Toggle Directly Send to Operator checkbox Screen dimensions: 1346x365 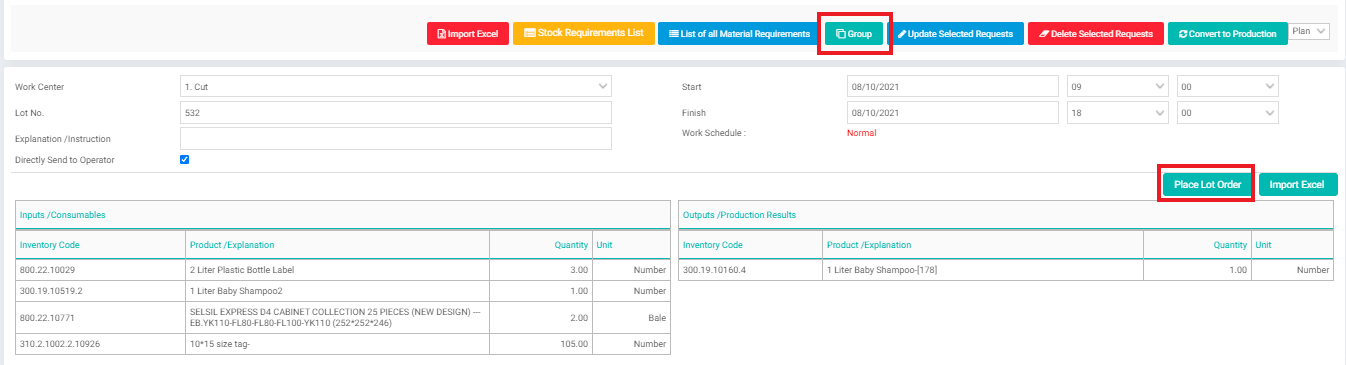tap(184, 159)
